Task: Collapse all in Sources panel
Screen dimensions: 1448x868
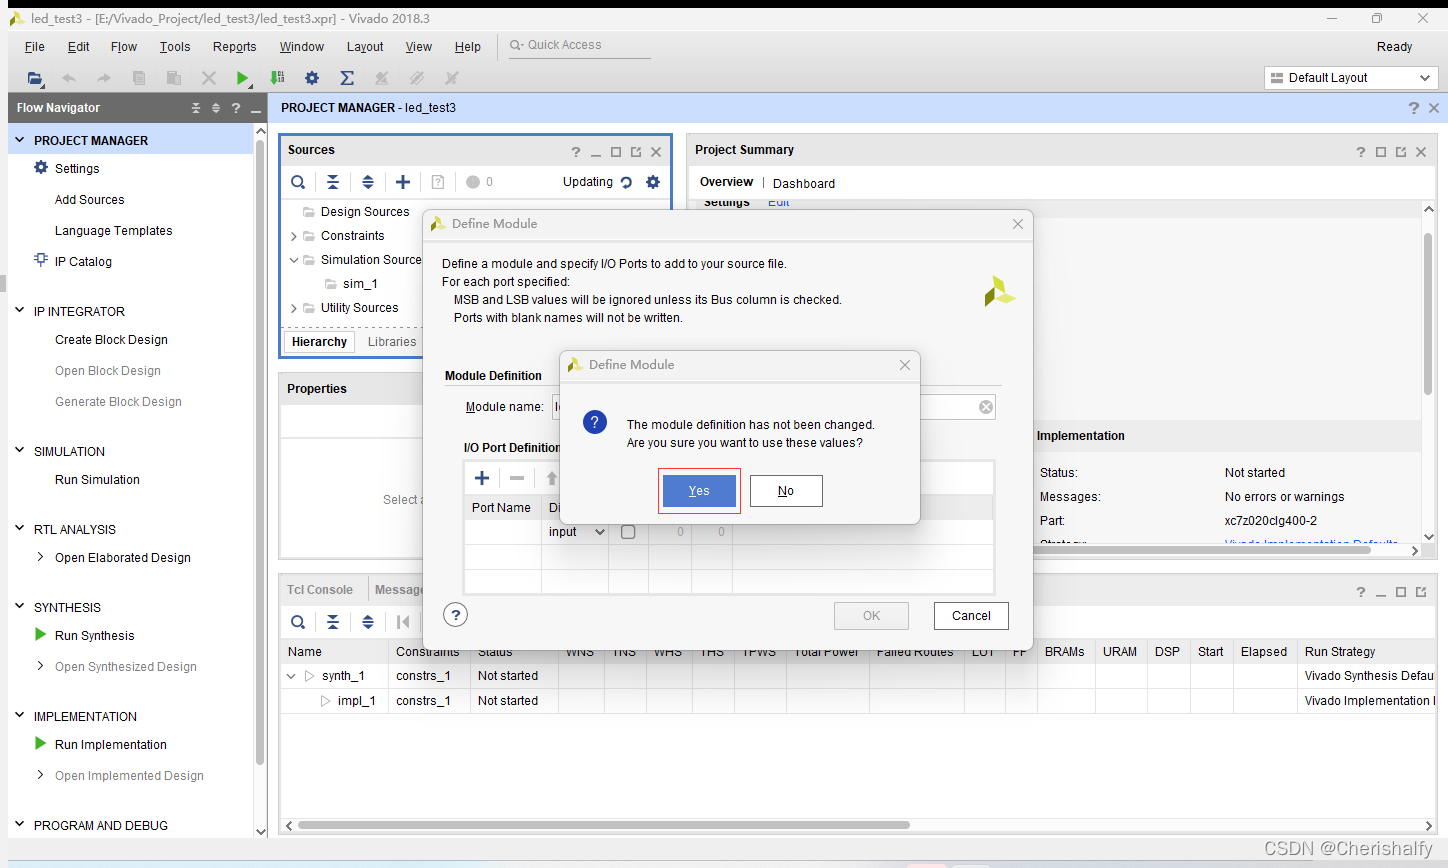Action: (333, 182)
